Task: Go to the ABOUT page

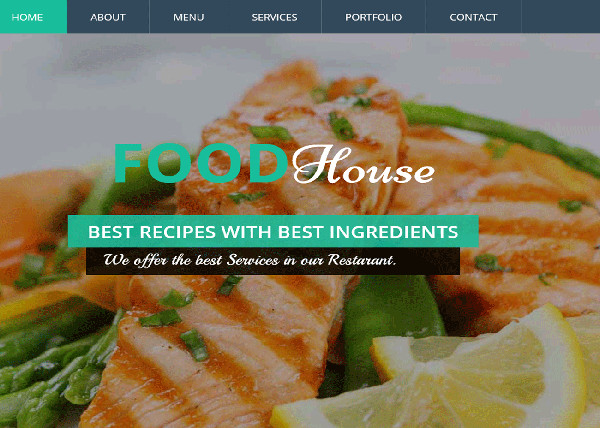Action: [x=108, y=17]
